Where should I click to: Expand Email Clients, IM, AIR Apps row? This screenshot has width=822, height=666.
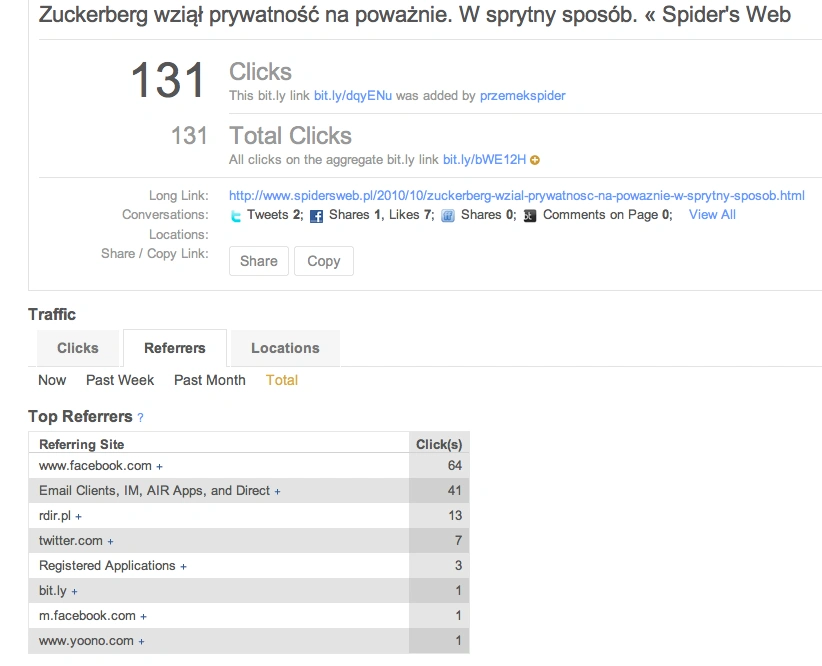click(277, 492)
